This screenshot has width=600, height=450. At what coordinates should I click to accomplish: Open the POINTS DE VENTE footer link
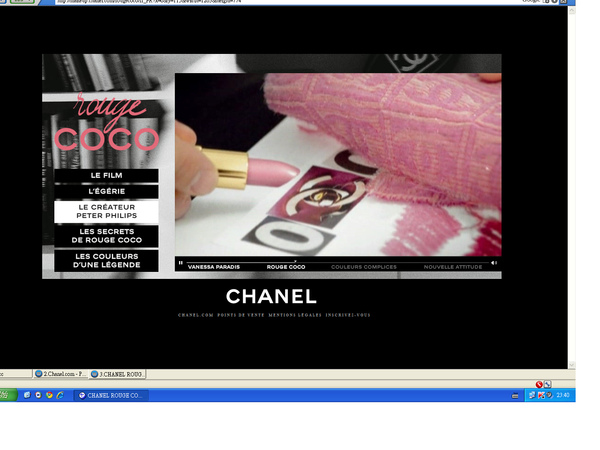[x=241, y=315]
